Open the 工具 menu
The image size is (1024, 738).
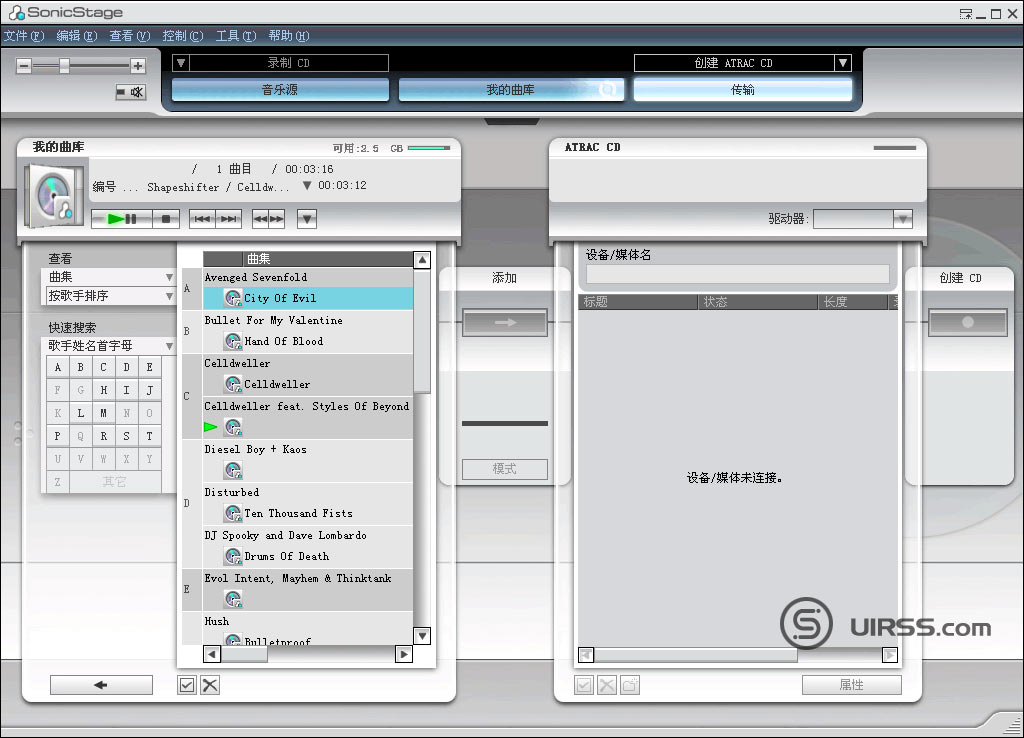point(236,35)
